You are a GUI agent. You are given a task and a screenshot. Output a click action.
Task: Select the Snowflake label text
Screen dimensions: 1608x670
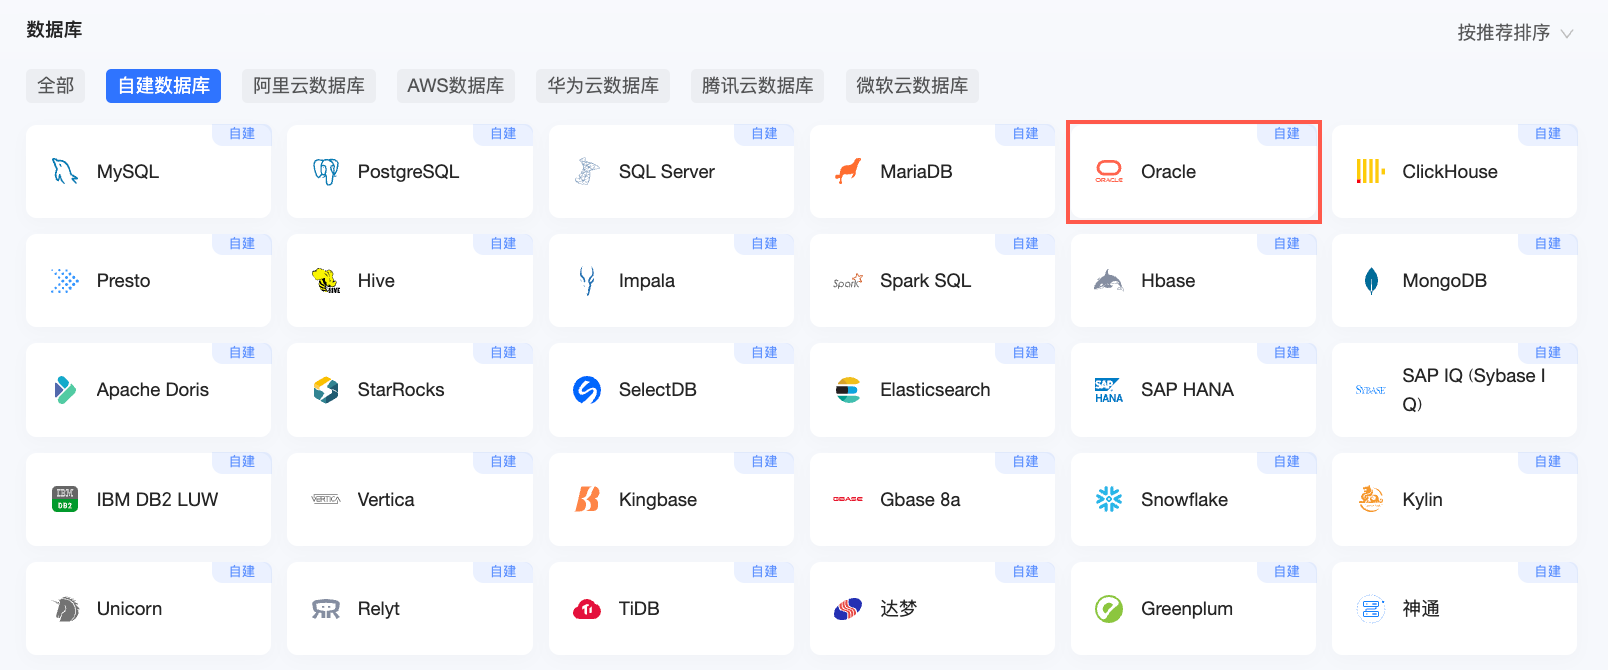coord(1184,499)
